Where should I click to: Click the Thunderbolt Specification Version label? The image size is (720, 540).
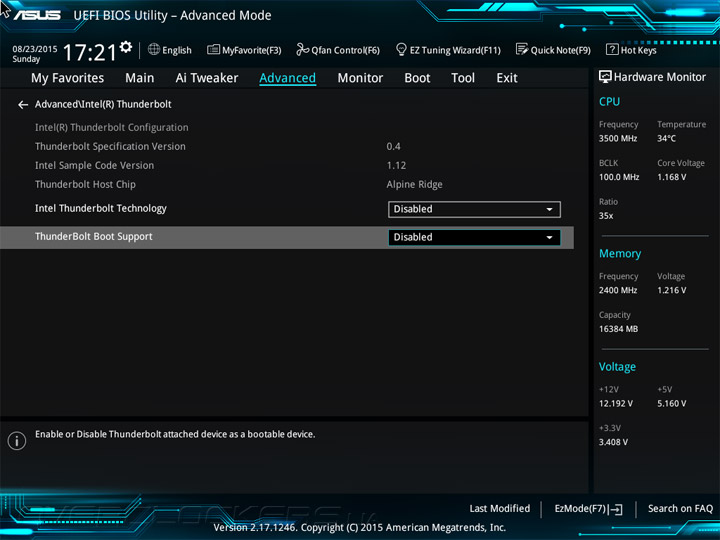click(110, 146)
